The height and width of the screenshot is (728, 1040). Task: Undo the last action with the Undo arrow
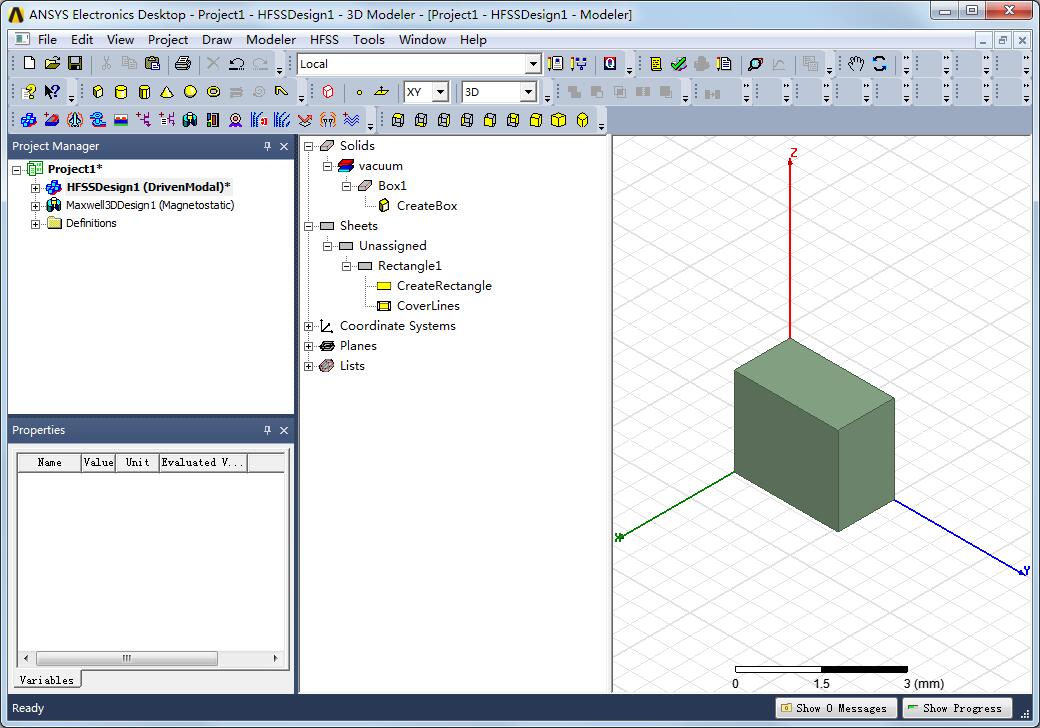coord(236,64)
